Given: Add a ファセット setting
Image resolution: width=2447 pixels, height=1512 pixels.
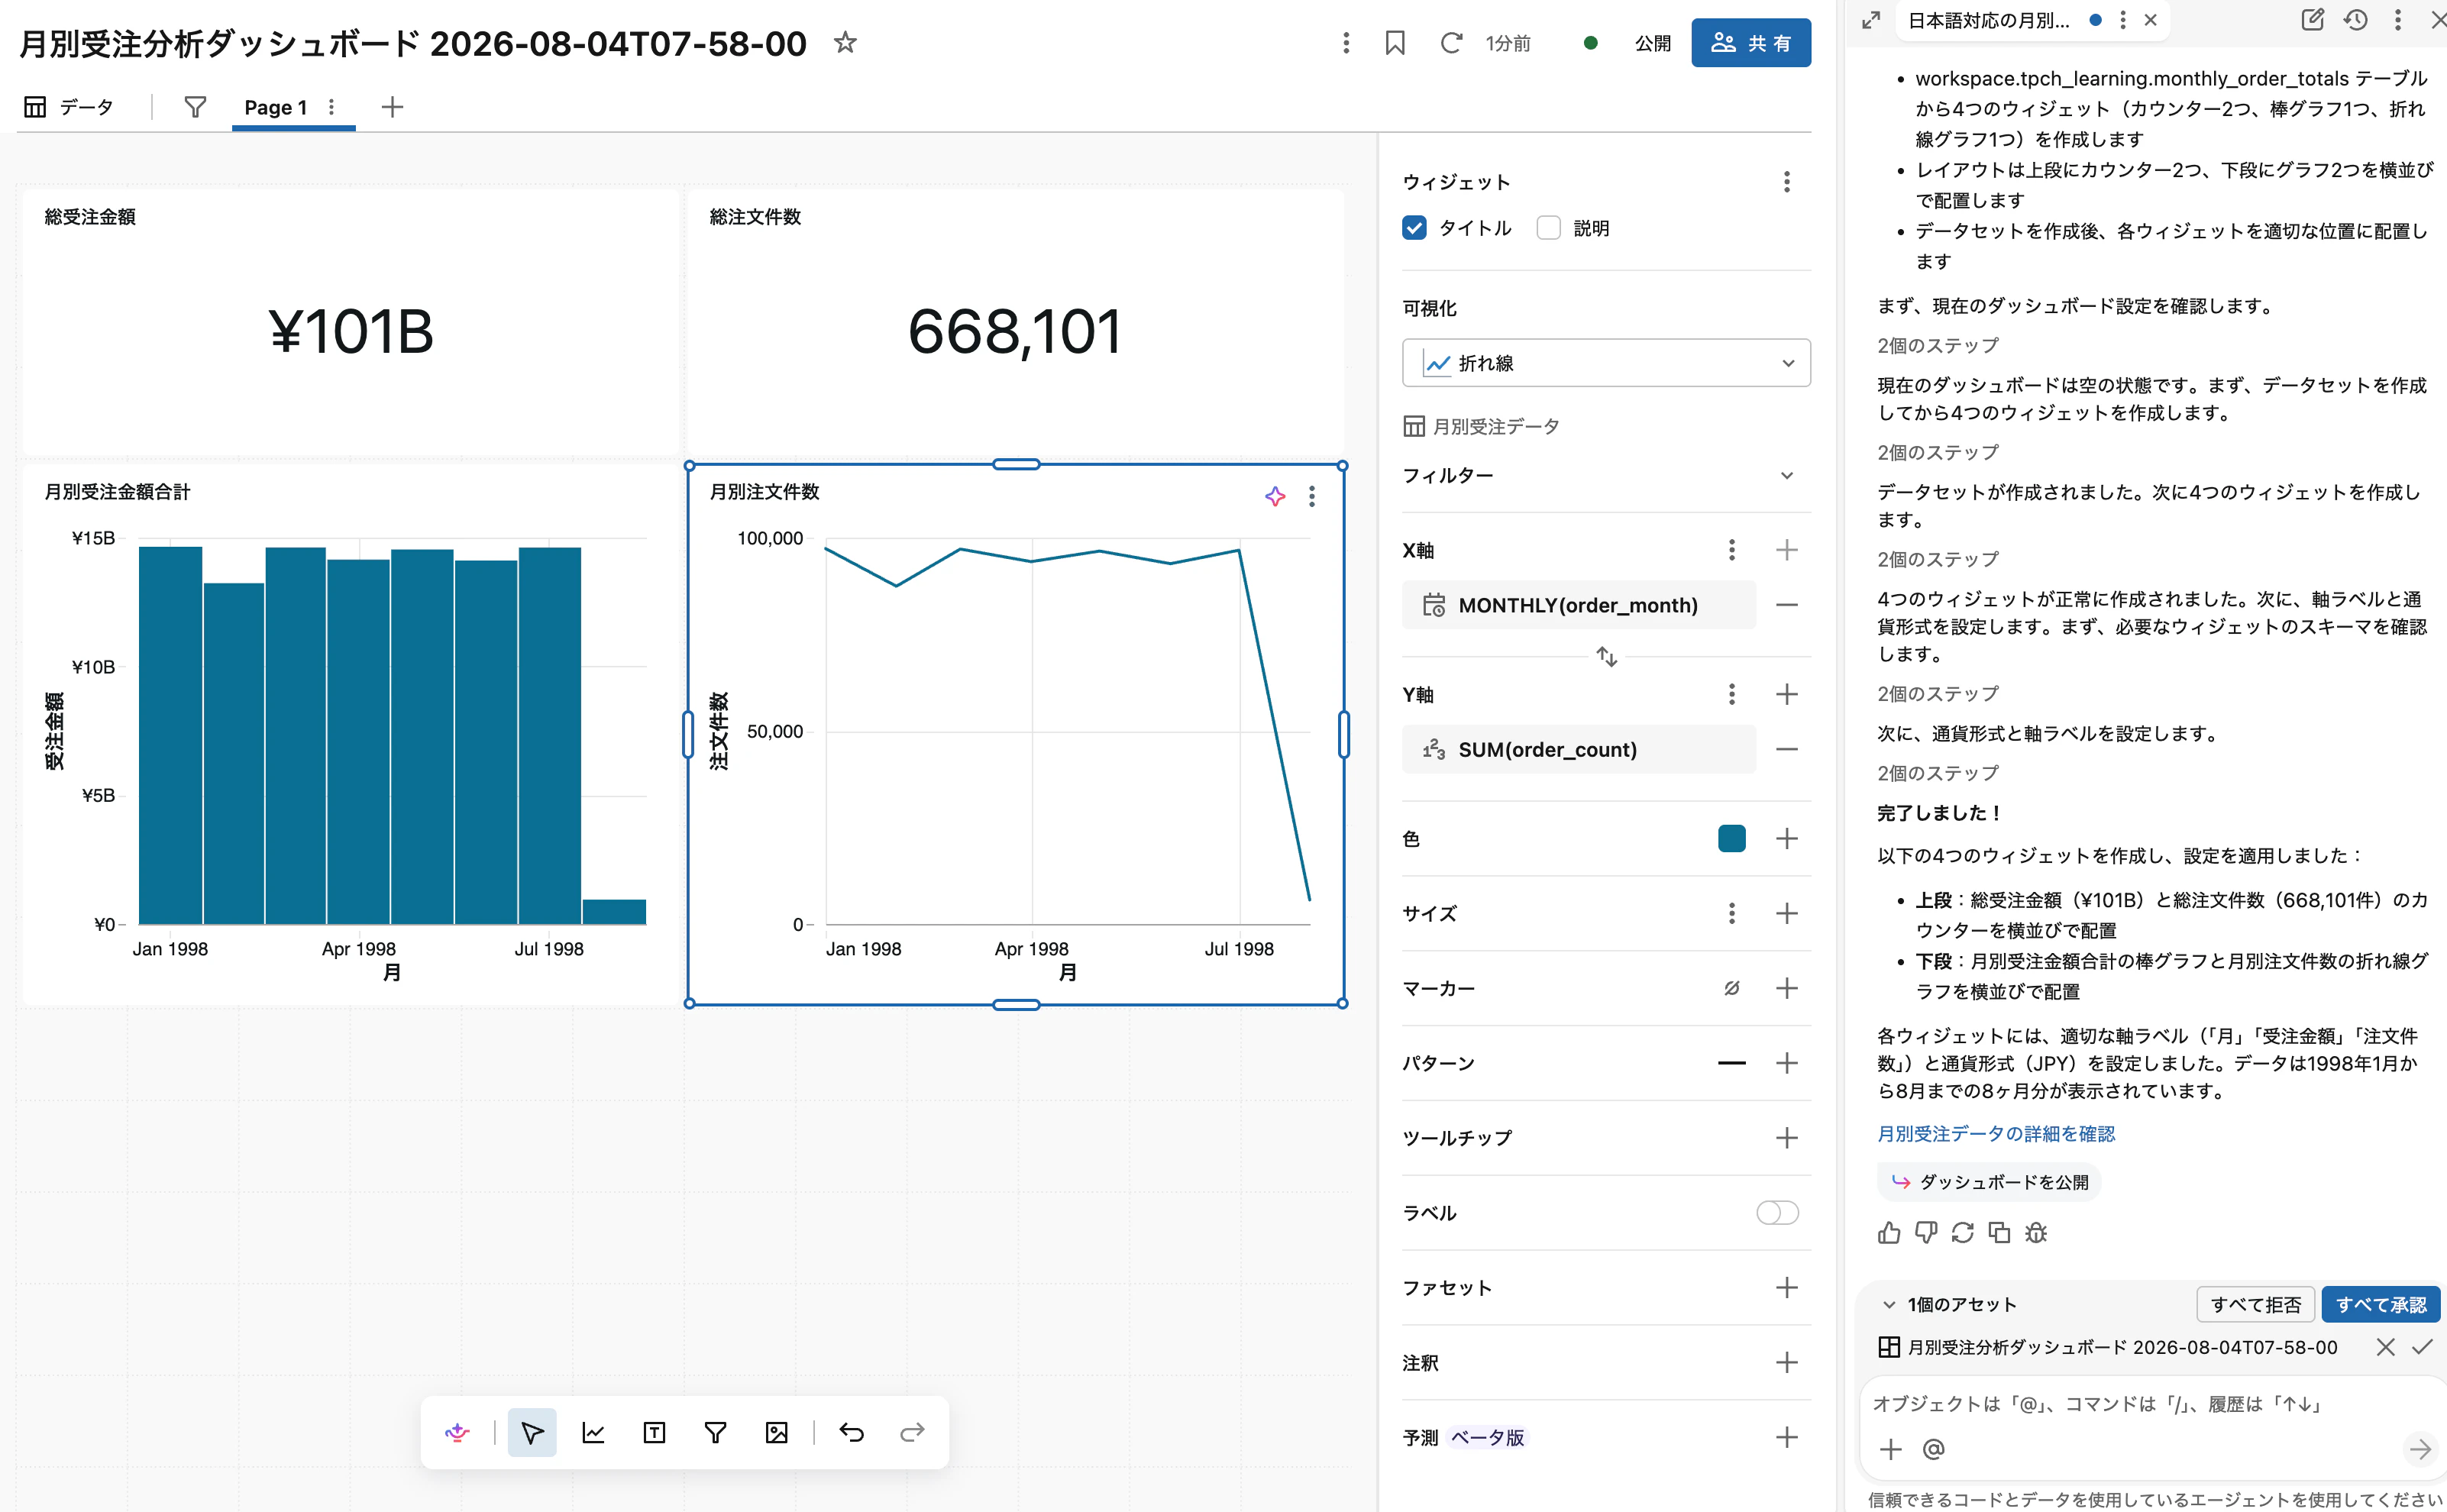Looking at the screenshot, I should coord(1787,1288).
